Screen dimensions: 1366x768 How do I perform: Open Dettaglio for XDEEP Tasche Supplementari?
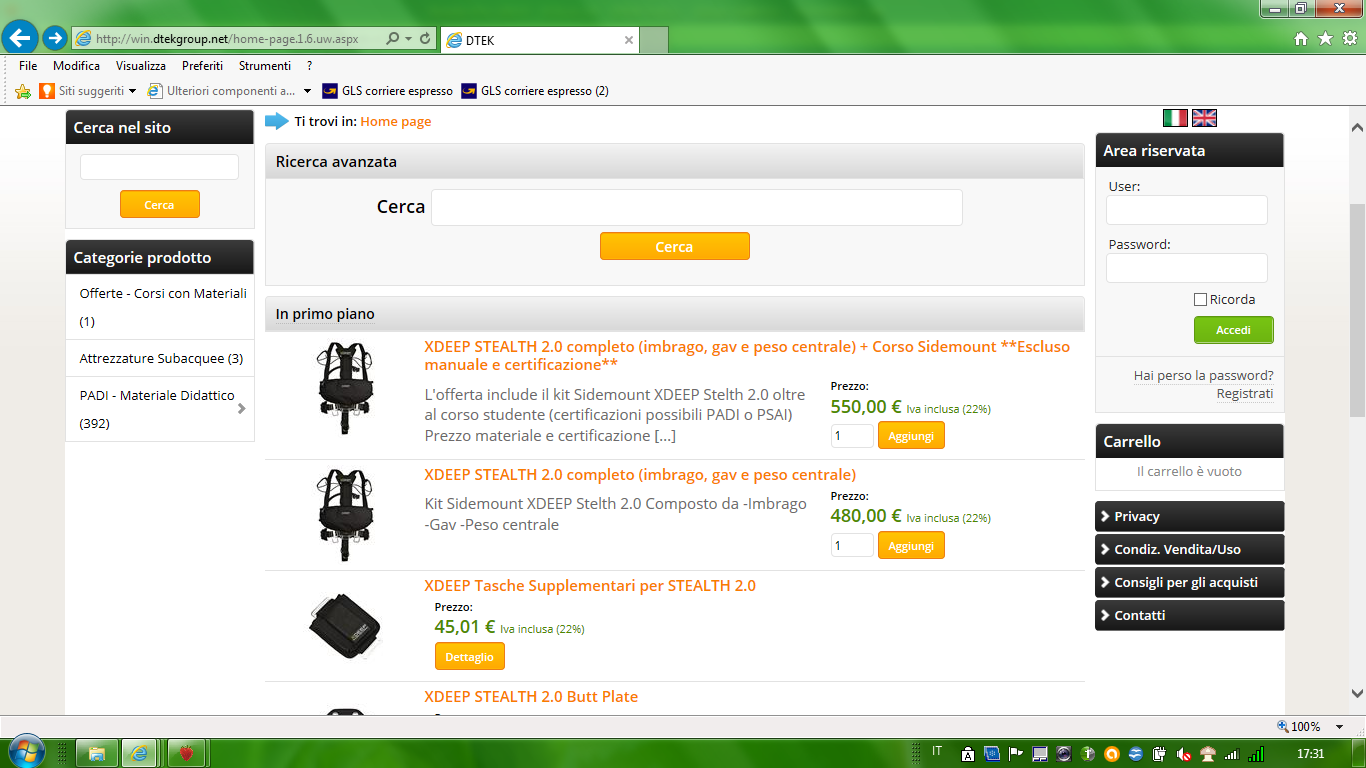pyautogui.click(x=469, y=657)
